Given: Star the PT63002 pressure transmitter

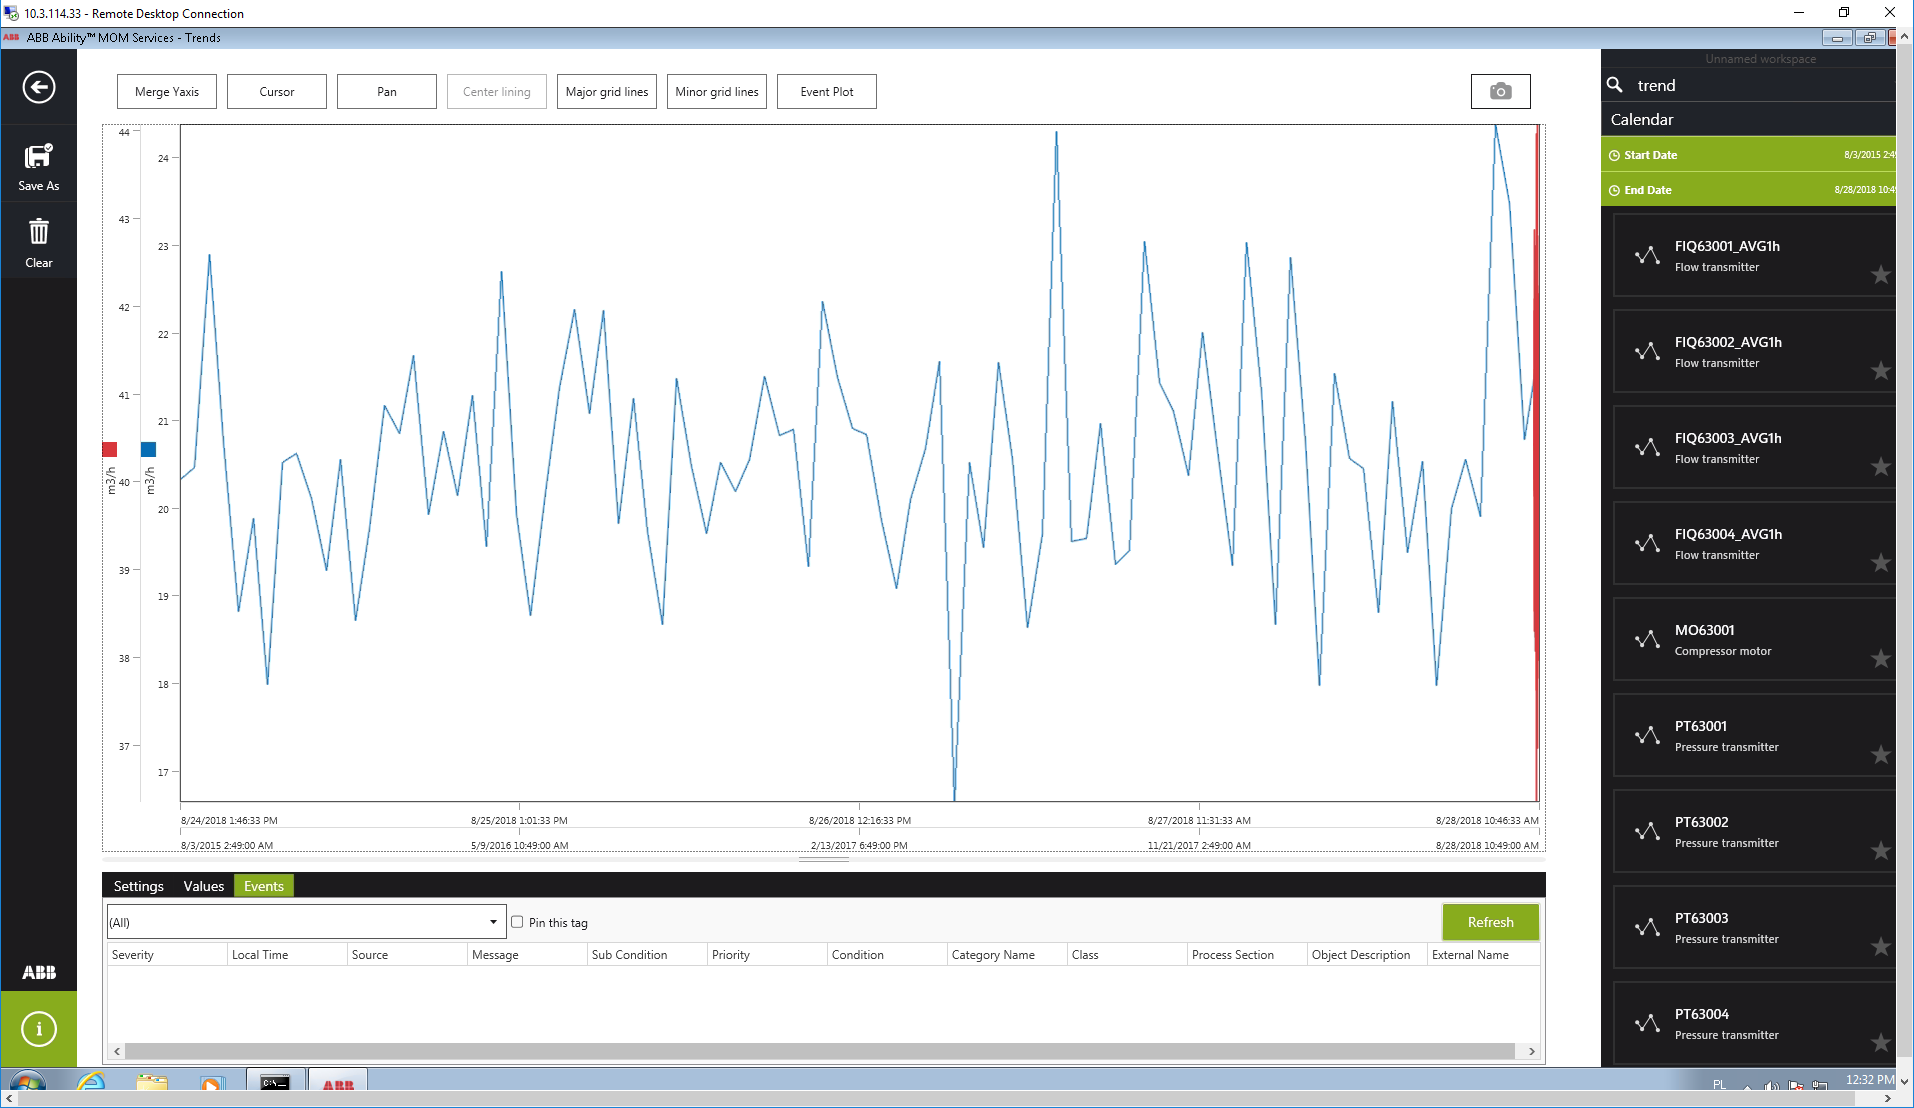Looking at the screenshot, I should tap(1880, 851).
